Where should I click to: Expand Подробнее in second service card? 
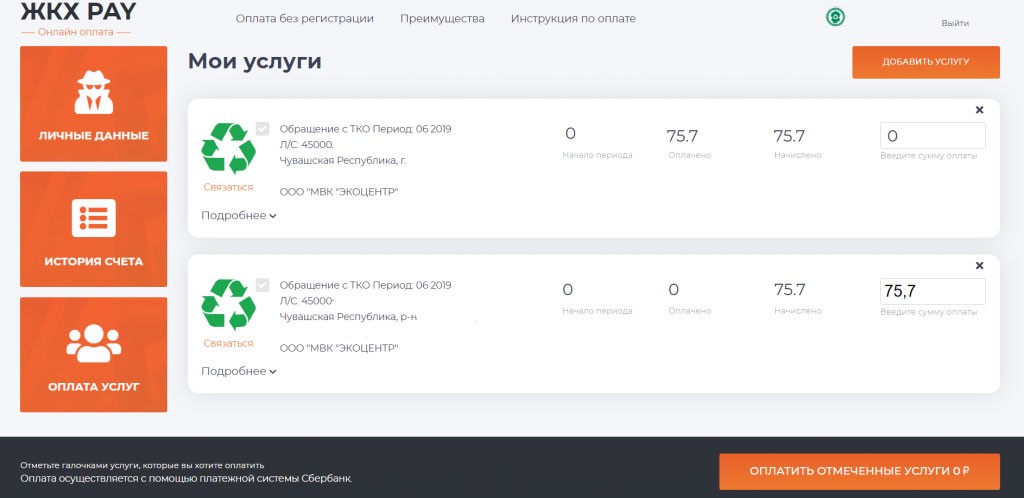pos(238,371)
